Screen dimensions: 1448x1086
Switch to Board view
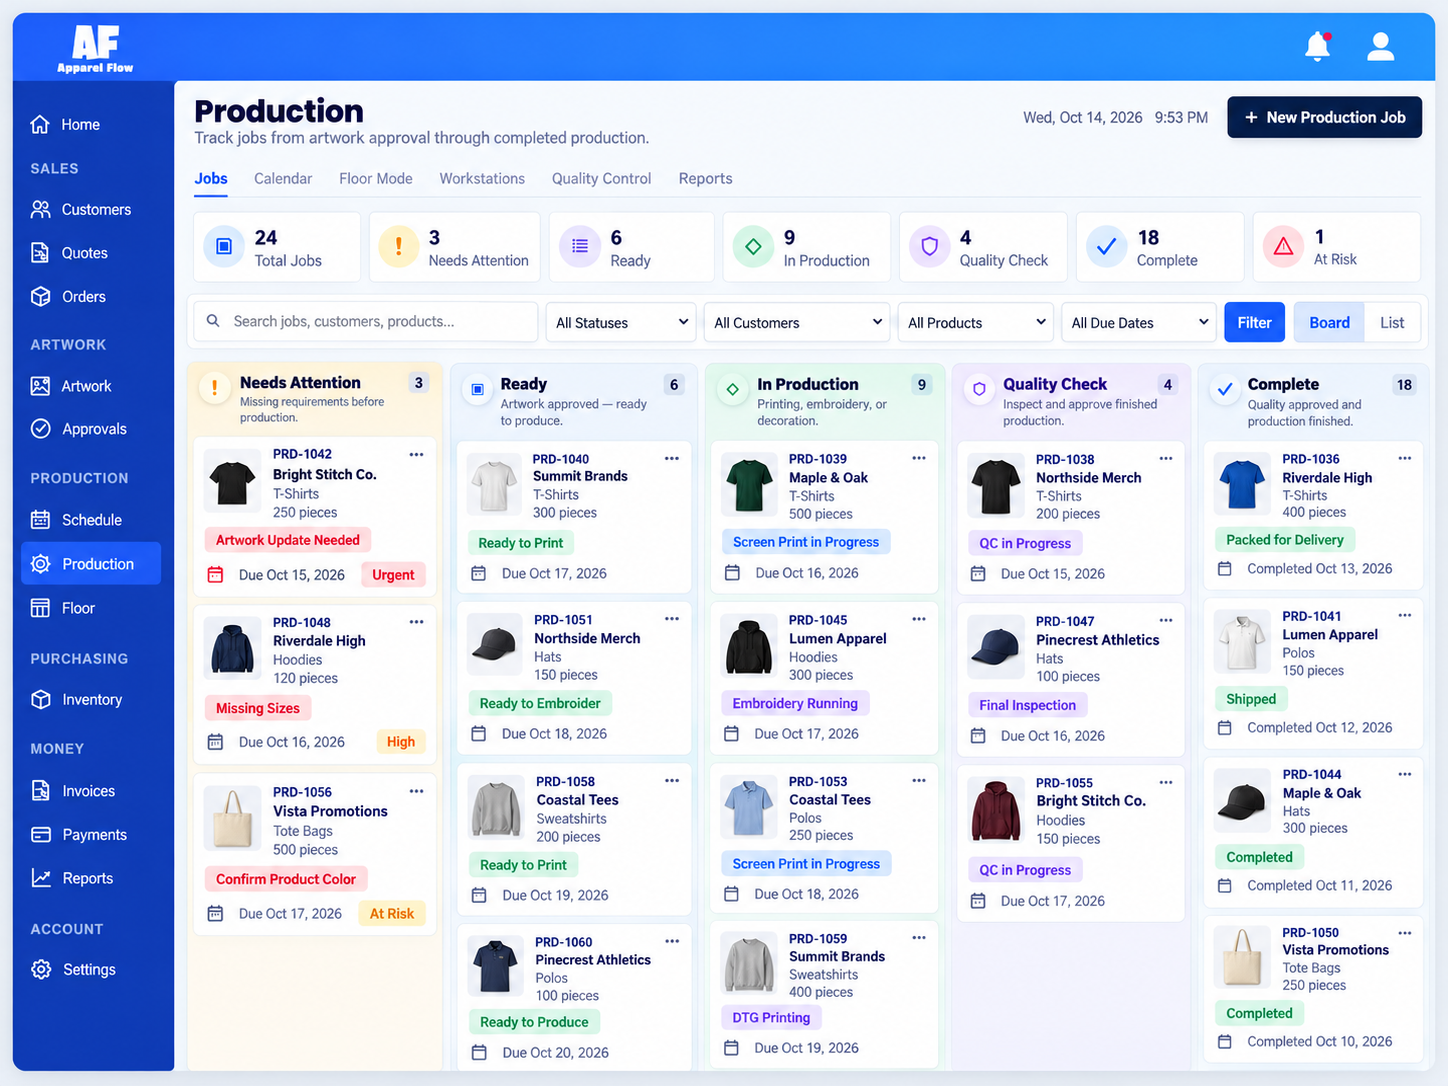[x=1329, y=322]
